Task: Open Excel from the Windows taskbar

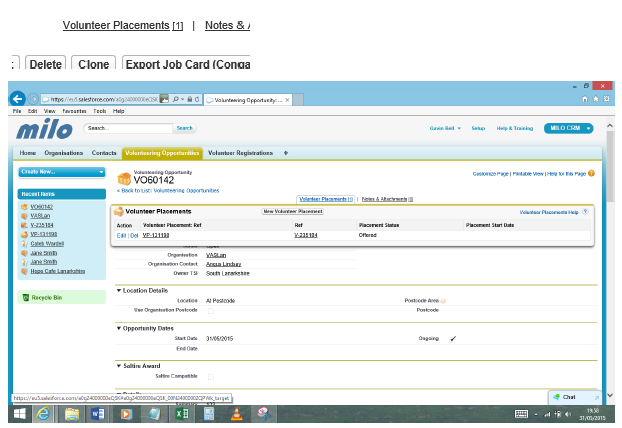Action: pos(182,414)
